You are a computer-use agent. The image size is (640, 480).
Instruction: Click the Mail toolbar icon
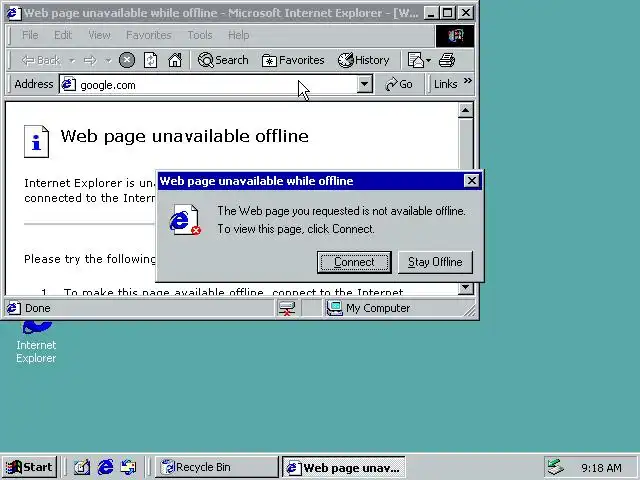point(416,60)
